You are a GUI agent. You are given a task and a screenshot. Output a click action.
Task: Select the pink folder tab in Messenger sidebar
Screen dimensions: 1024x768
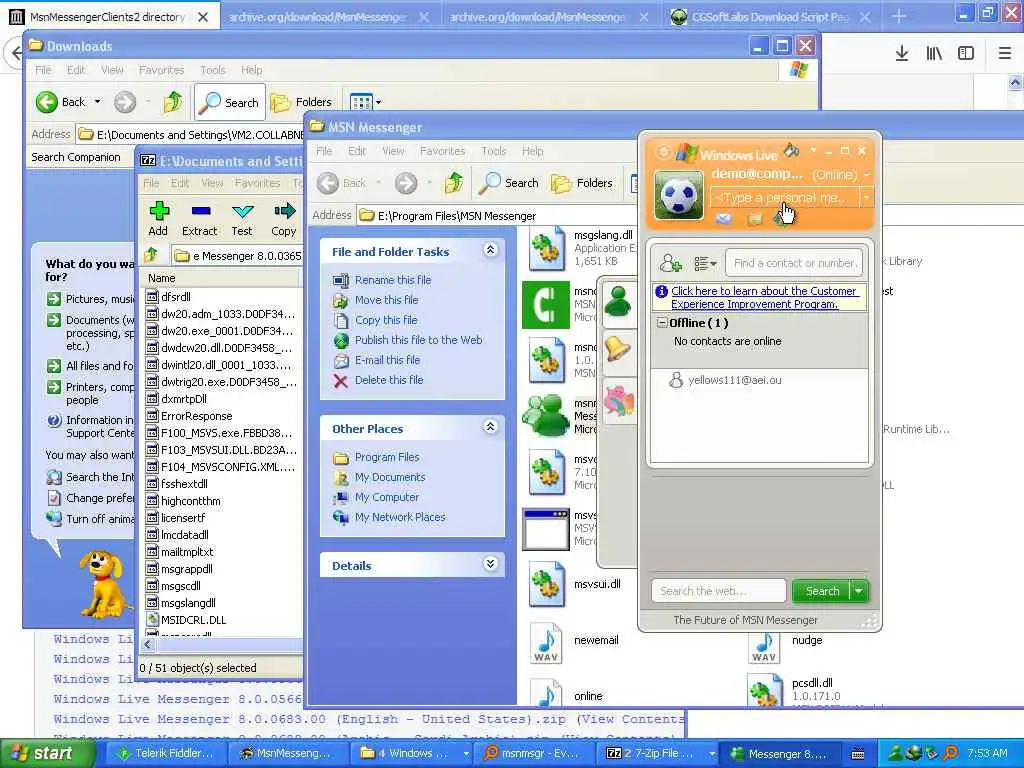(x=619, y=400)
